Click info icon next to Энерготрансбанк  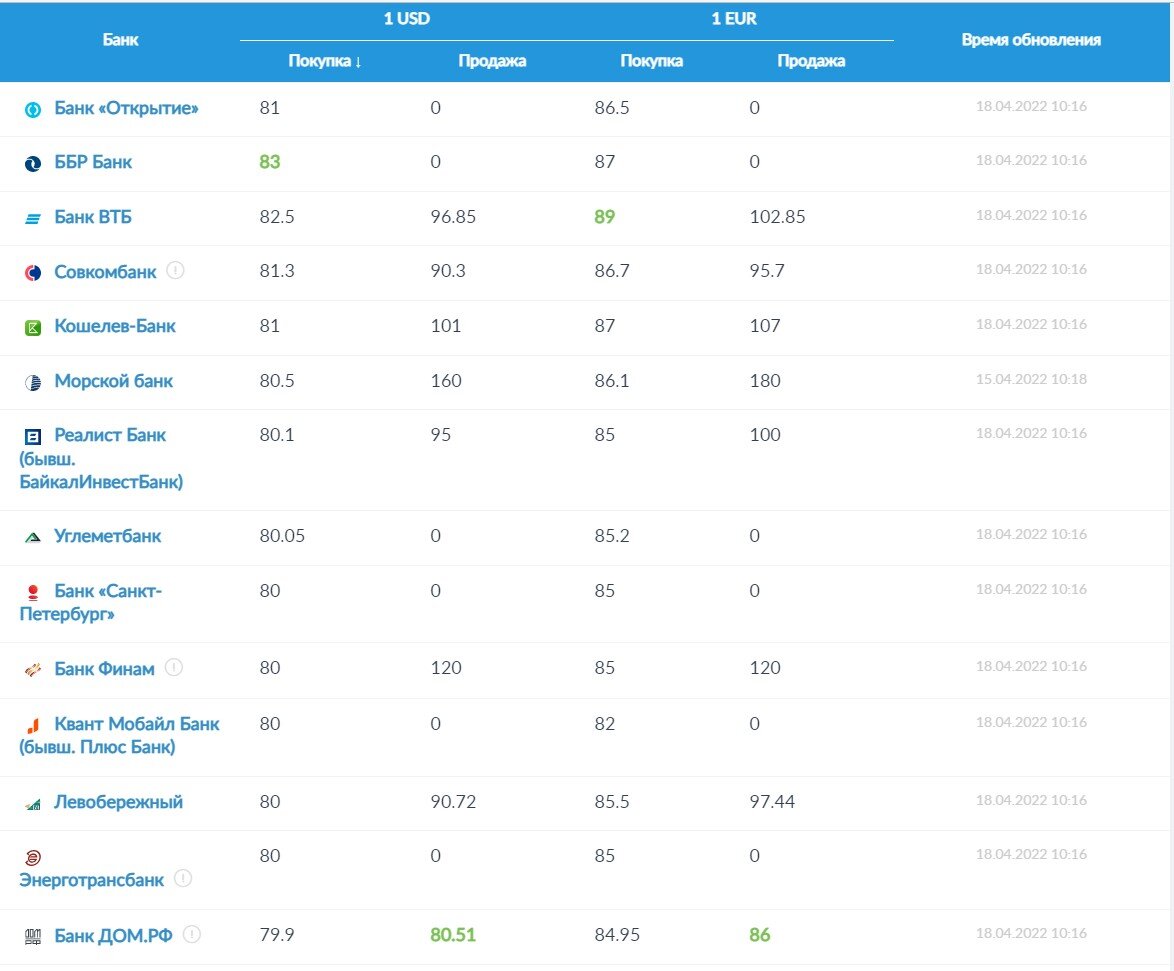click(x=183, y=878)
